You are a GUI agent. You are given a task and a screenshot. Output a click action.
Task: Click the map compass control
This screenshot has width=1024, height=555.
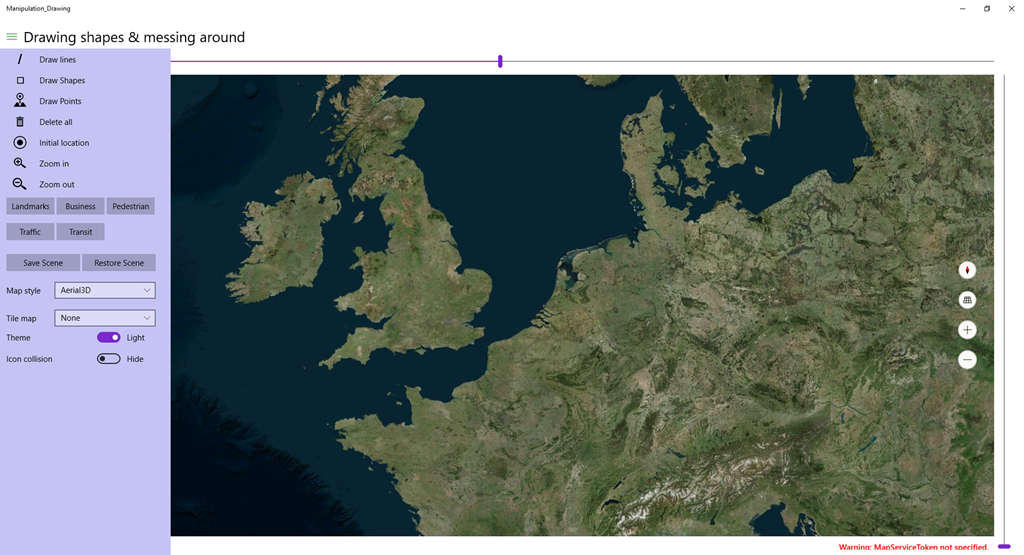[x=967, y=270]
